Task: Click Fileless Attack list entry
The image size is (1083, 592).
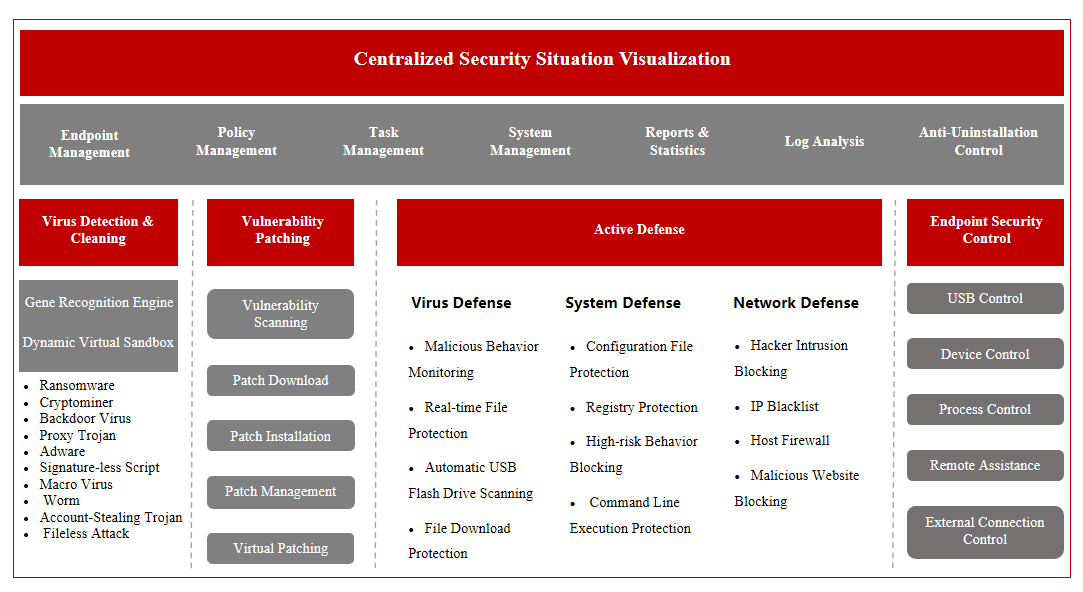Action: pyautogui.click(x=86, y=533)
